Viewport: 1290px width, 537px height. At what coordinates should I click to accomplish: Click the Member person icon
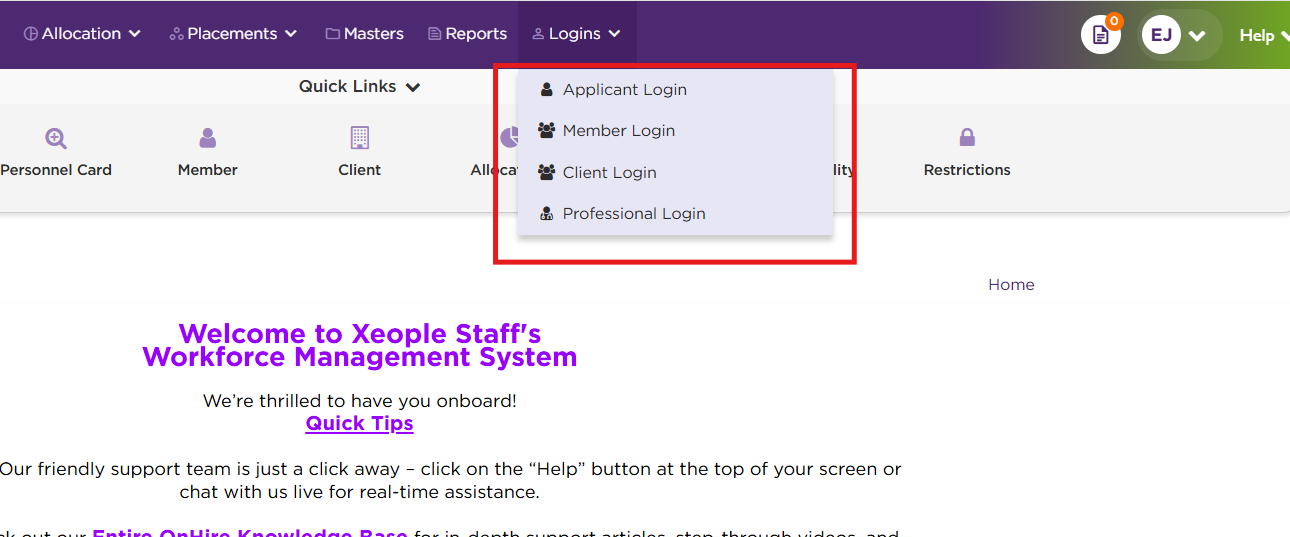pyautogui.click(x=207, y=138)
